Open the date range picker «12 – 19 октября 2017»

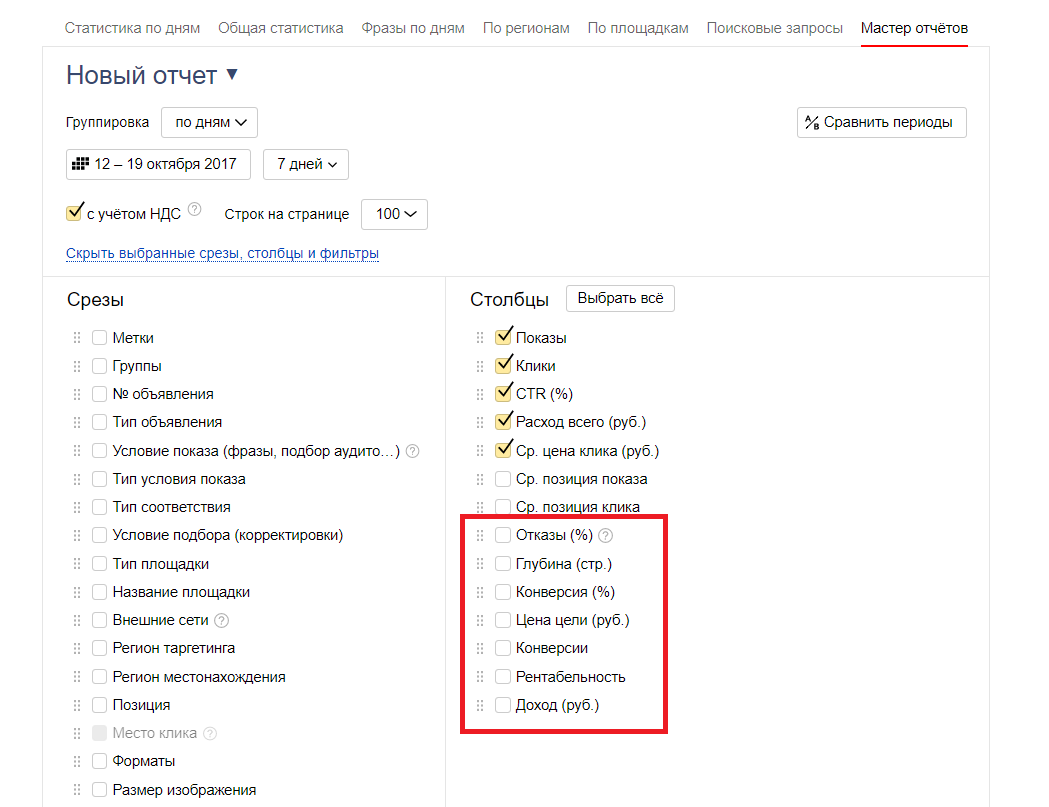(158, 164)
